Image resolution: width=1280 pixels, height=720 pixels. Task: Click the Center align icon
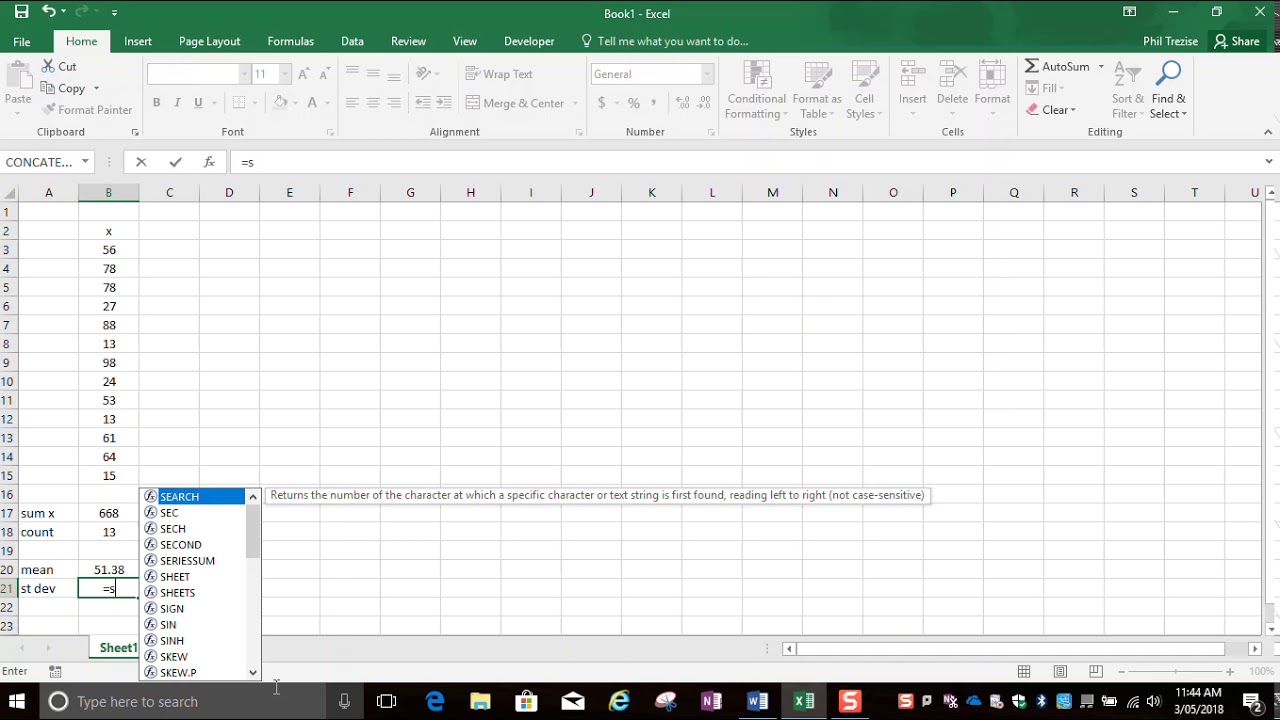pyautogui.click(x=373, y=103)
